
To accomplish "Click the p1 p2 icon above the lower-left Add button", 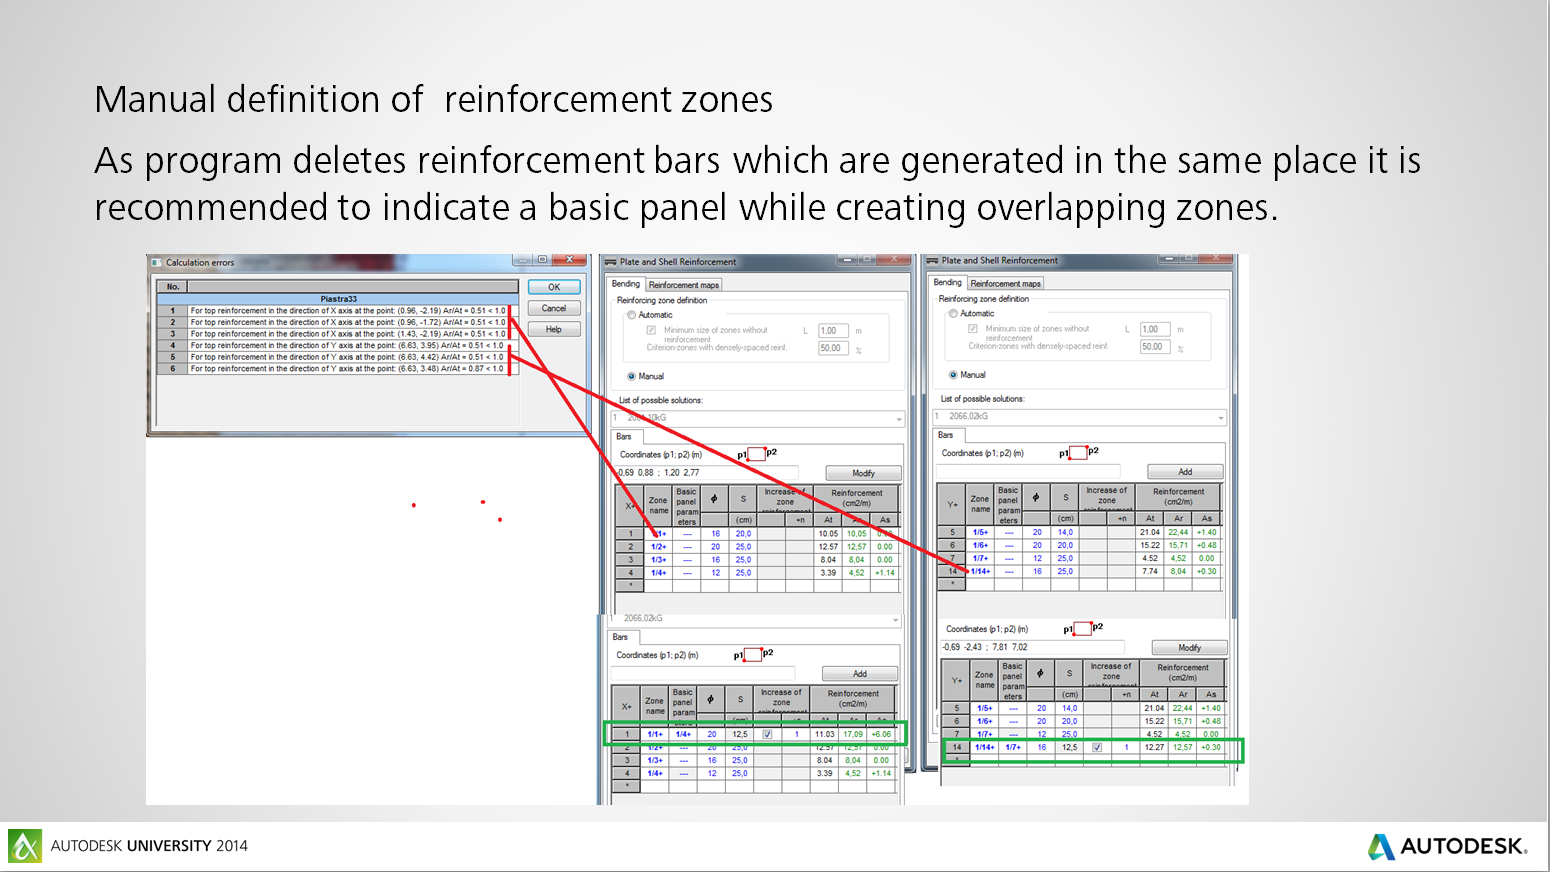I will tap(753, 655).
